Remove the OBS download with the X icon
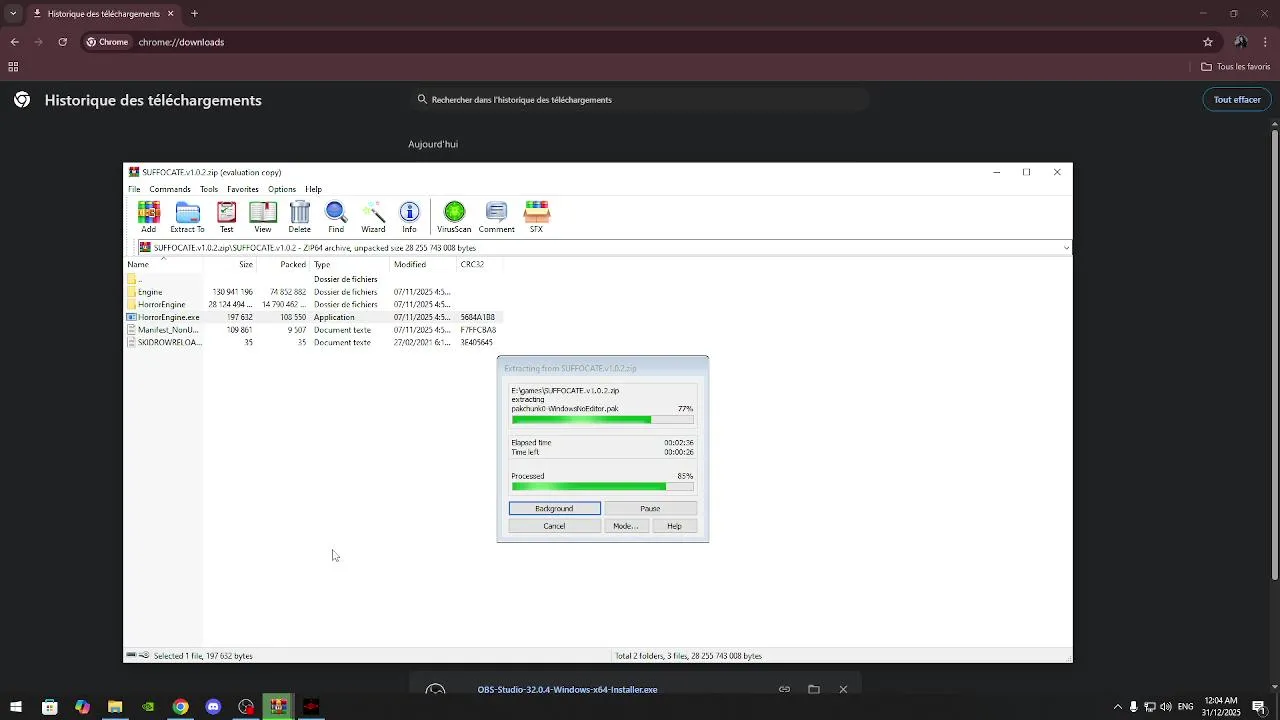This screenshot has width=1280, height=720. (843, 689)
